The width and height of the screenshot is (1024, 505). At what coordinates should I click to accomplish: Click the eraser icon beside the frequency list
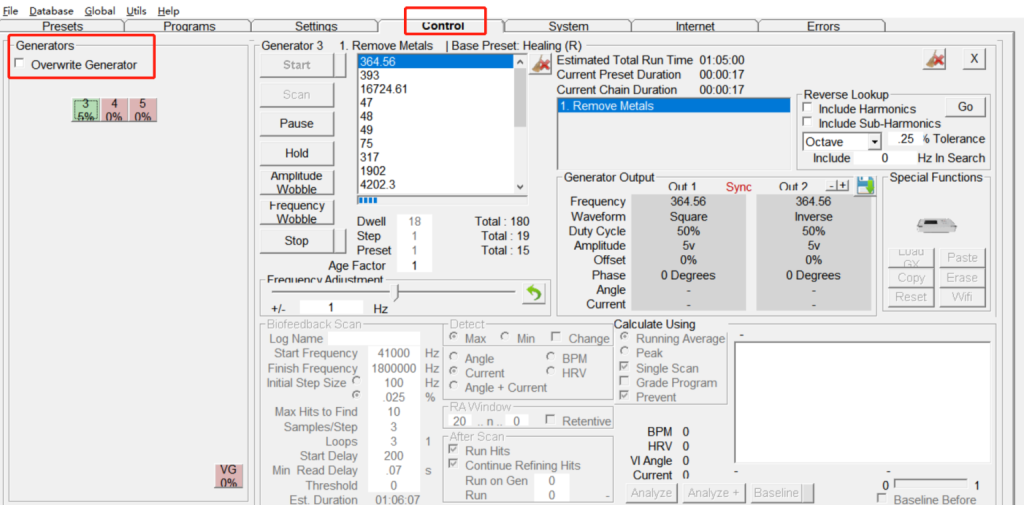(541, 64)
